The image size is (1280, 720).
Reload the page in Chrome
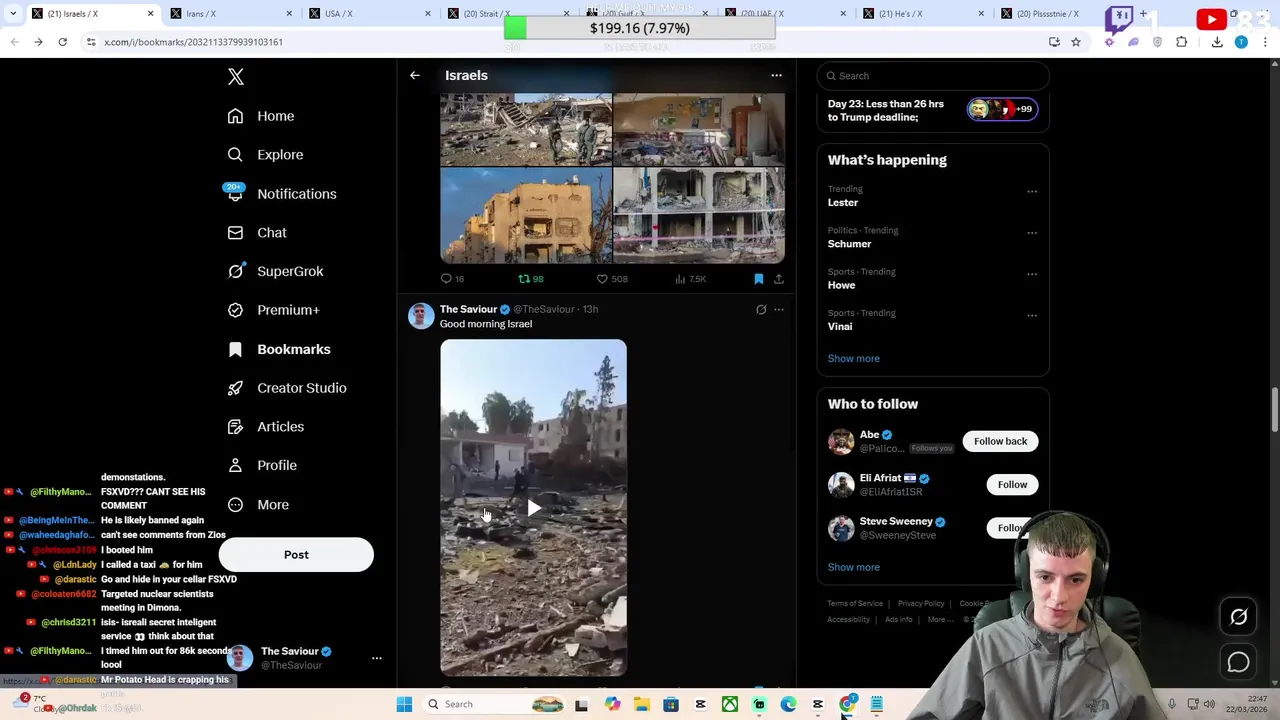coord(62,42)
